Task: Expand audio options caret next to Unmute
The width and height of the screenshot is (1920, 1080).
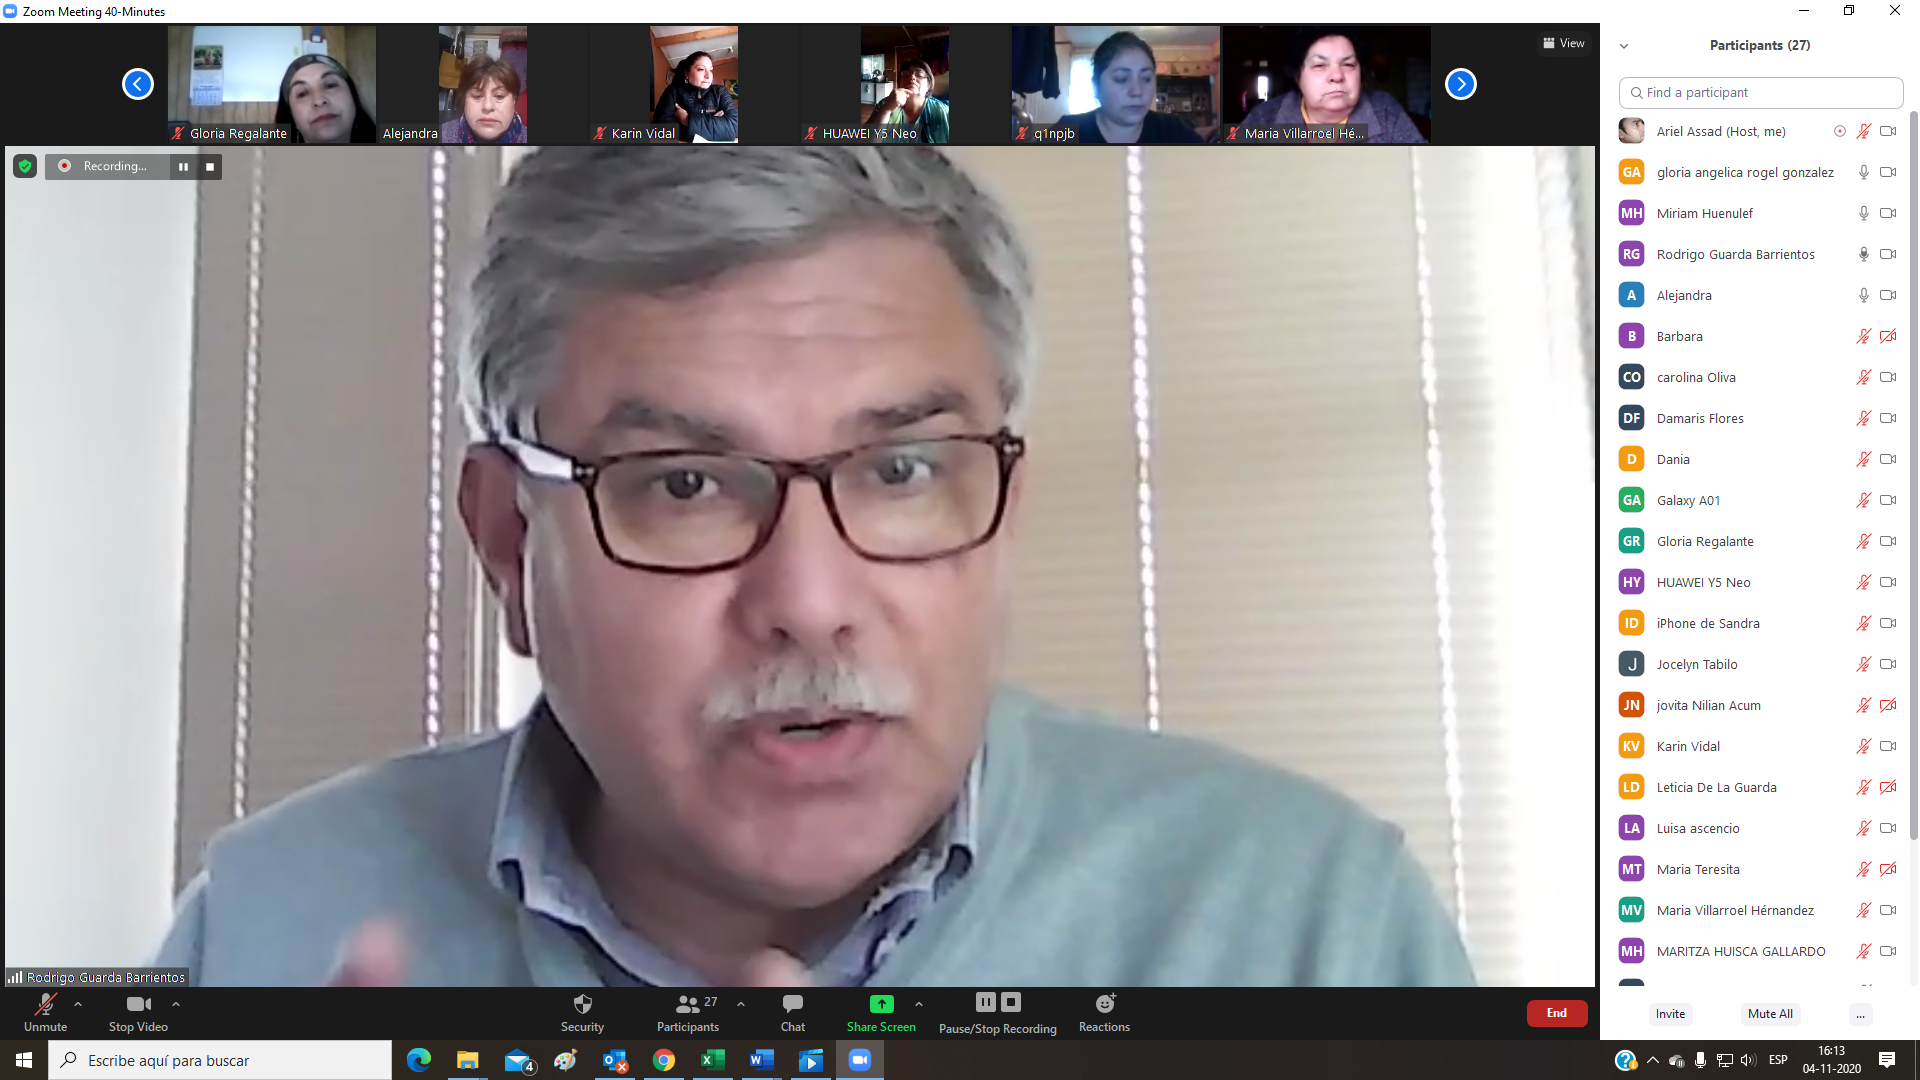Action: [x=78, y=1004]
